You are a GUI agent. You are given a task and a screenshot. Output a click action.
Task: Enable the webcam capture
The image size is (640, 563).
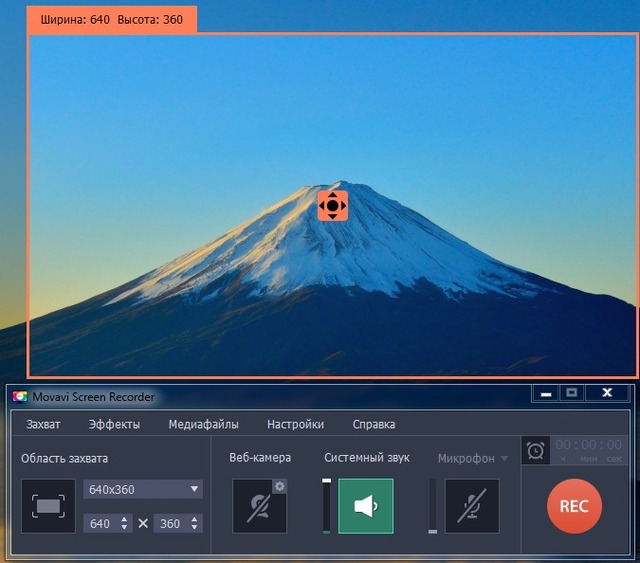pyautogui.click(x=260, y=506)
